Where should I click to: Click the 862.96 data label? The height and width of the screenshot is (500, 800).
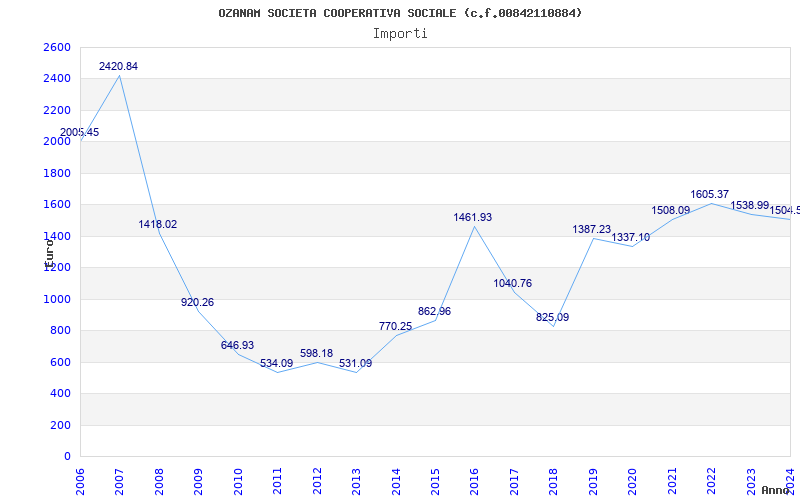coord(435,311)
